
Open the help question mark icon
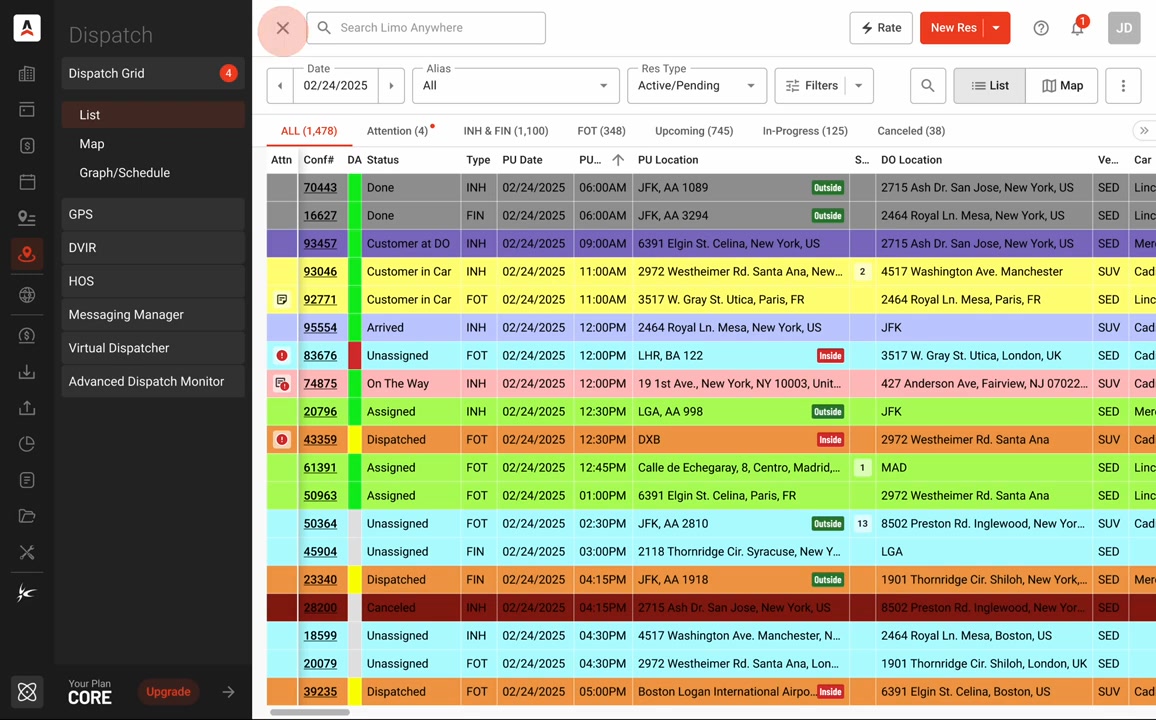point(1040,28)
